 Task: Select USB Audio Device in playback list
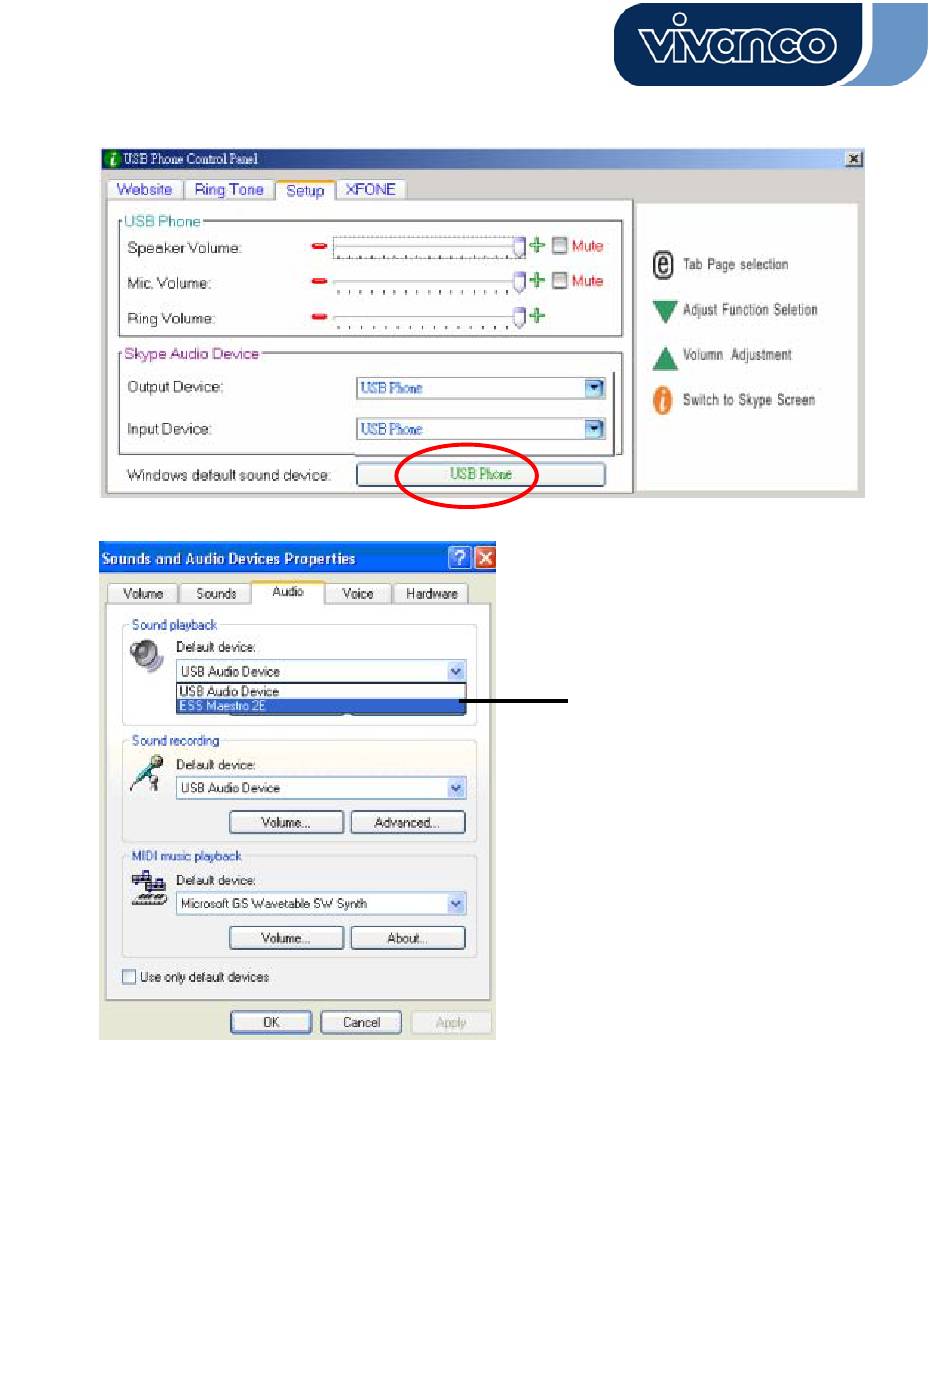tap(321, 691)
